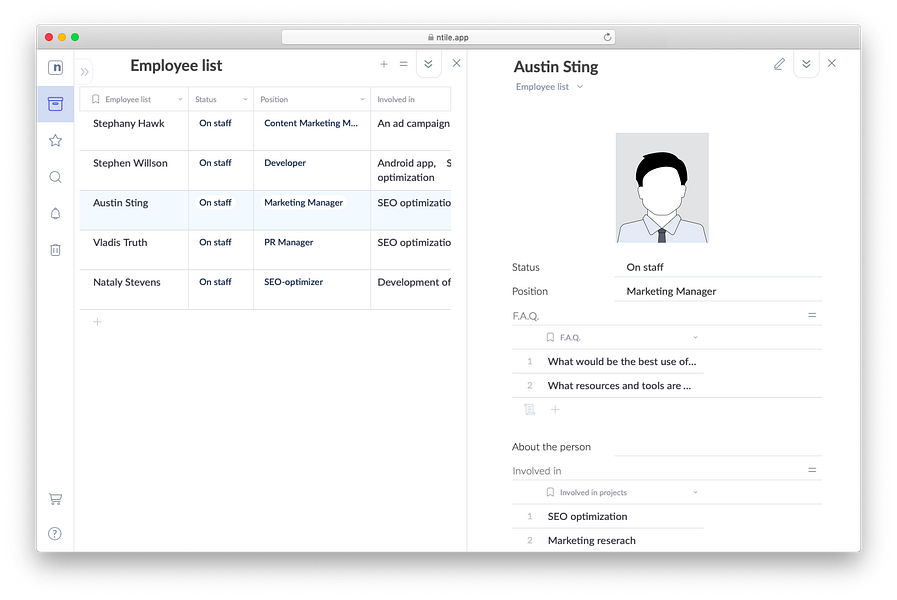This screenshot has height=600, width=897.
Task: Close the Employee list panel
Action: tap(457, 63)
